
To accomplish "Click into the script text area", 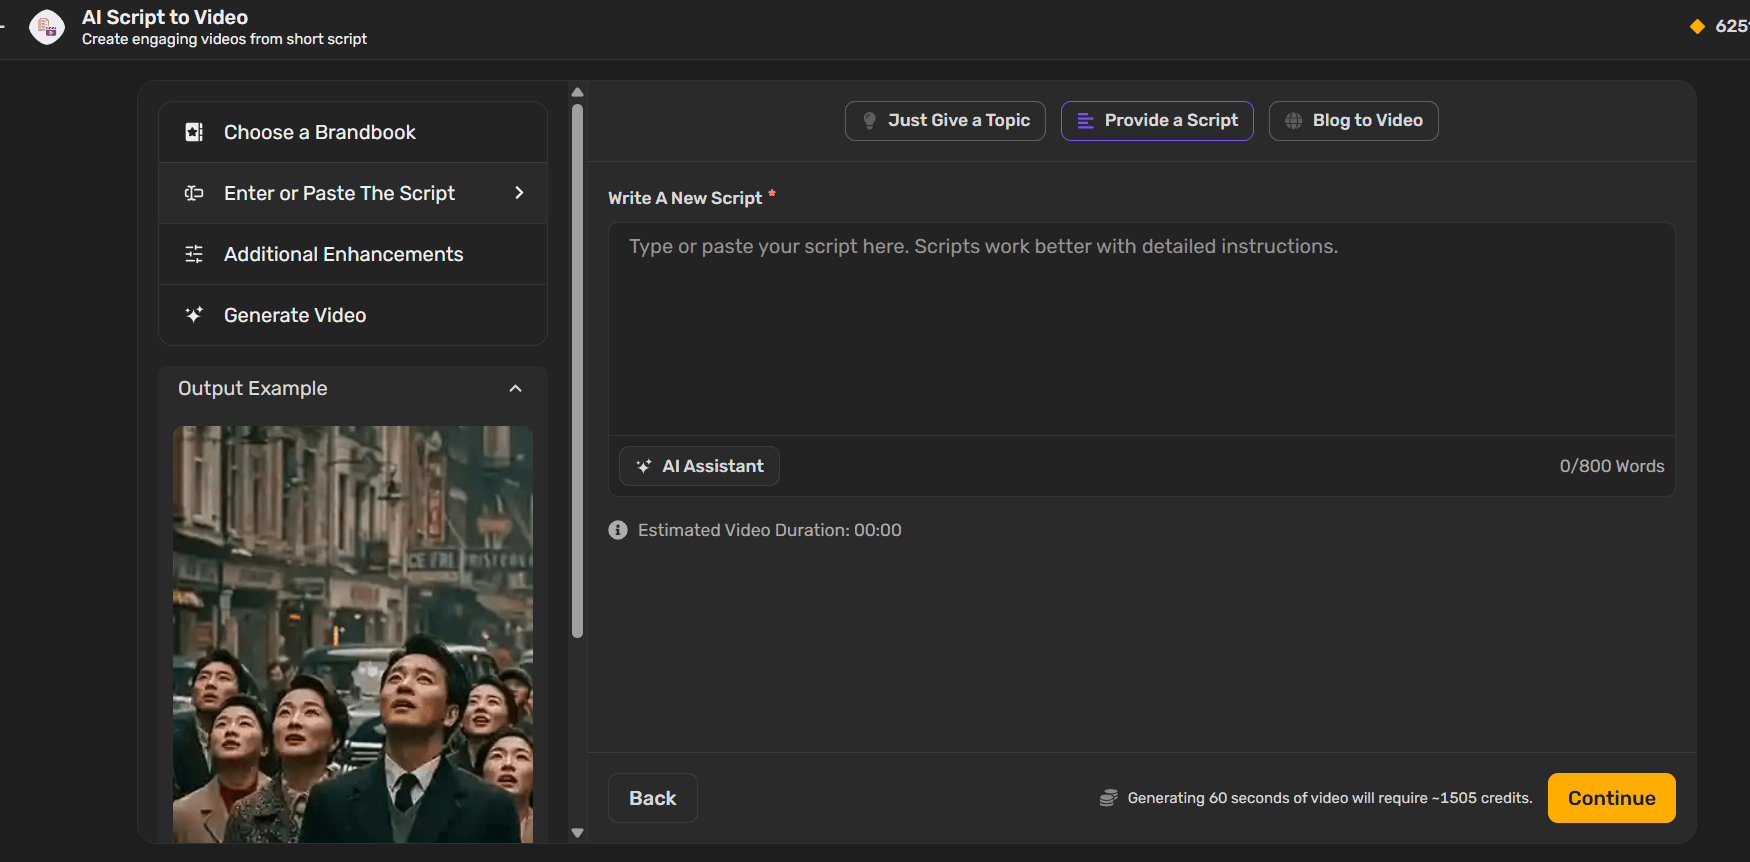I will point(1141,329).
